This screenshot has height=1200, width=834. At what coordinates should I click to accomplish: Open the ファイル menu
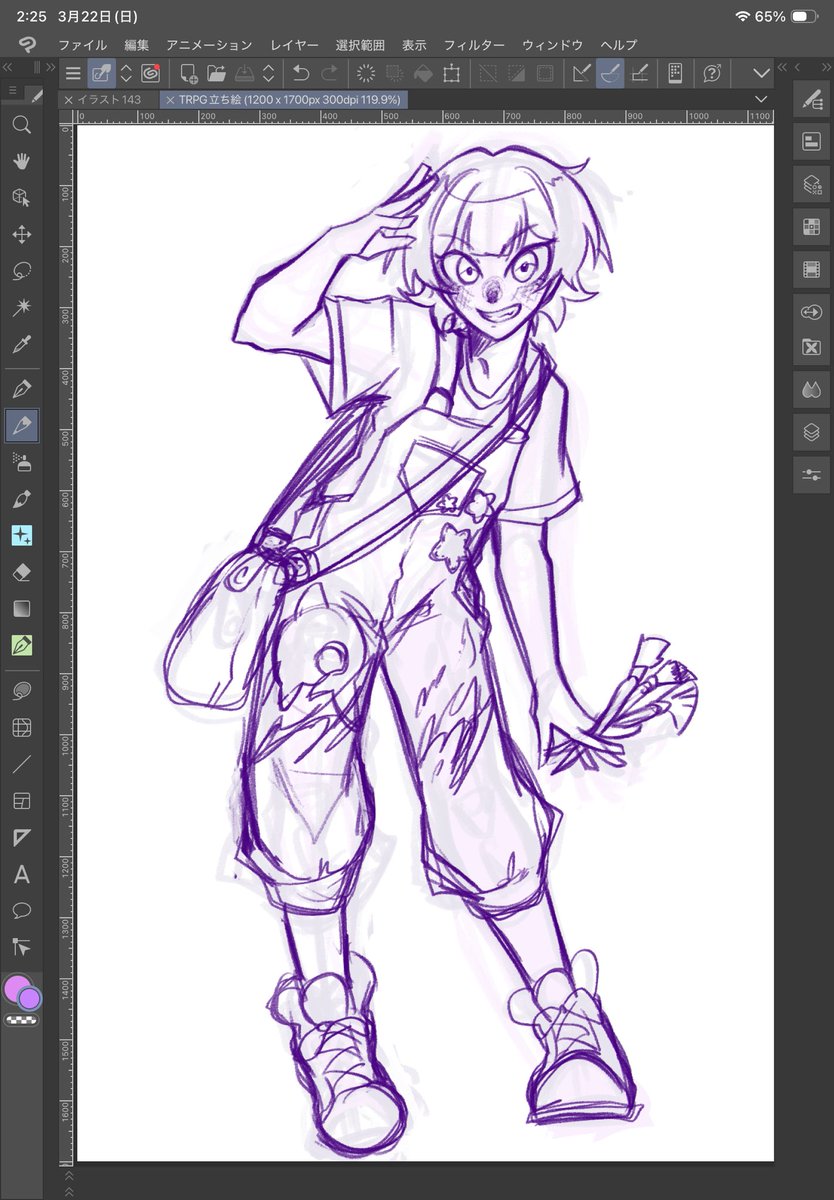[83, 45]
